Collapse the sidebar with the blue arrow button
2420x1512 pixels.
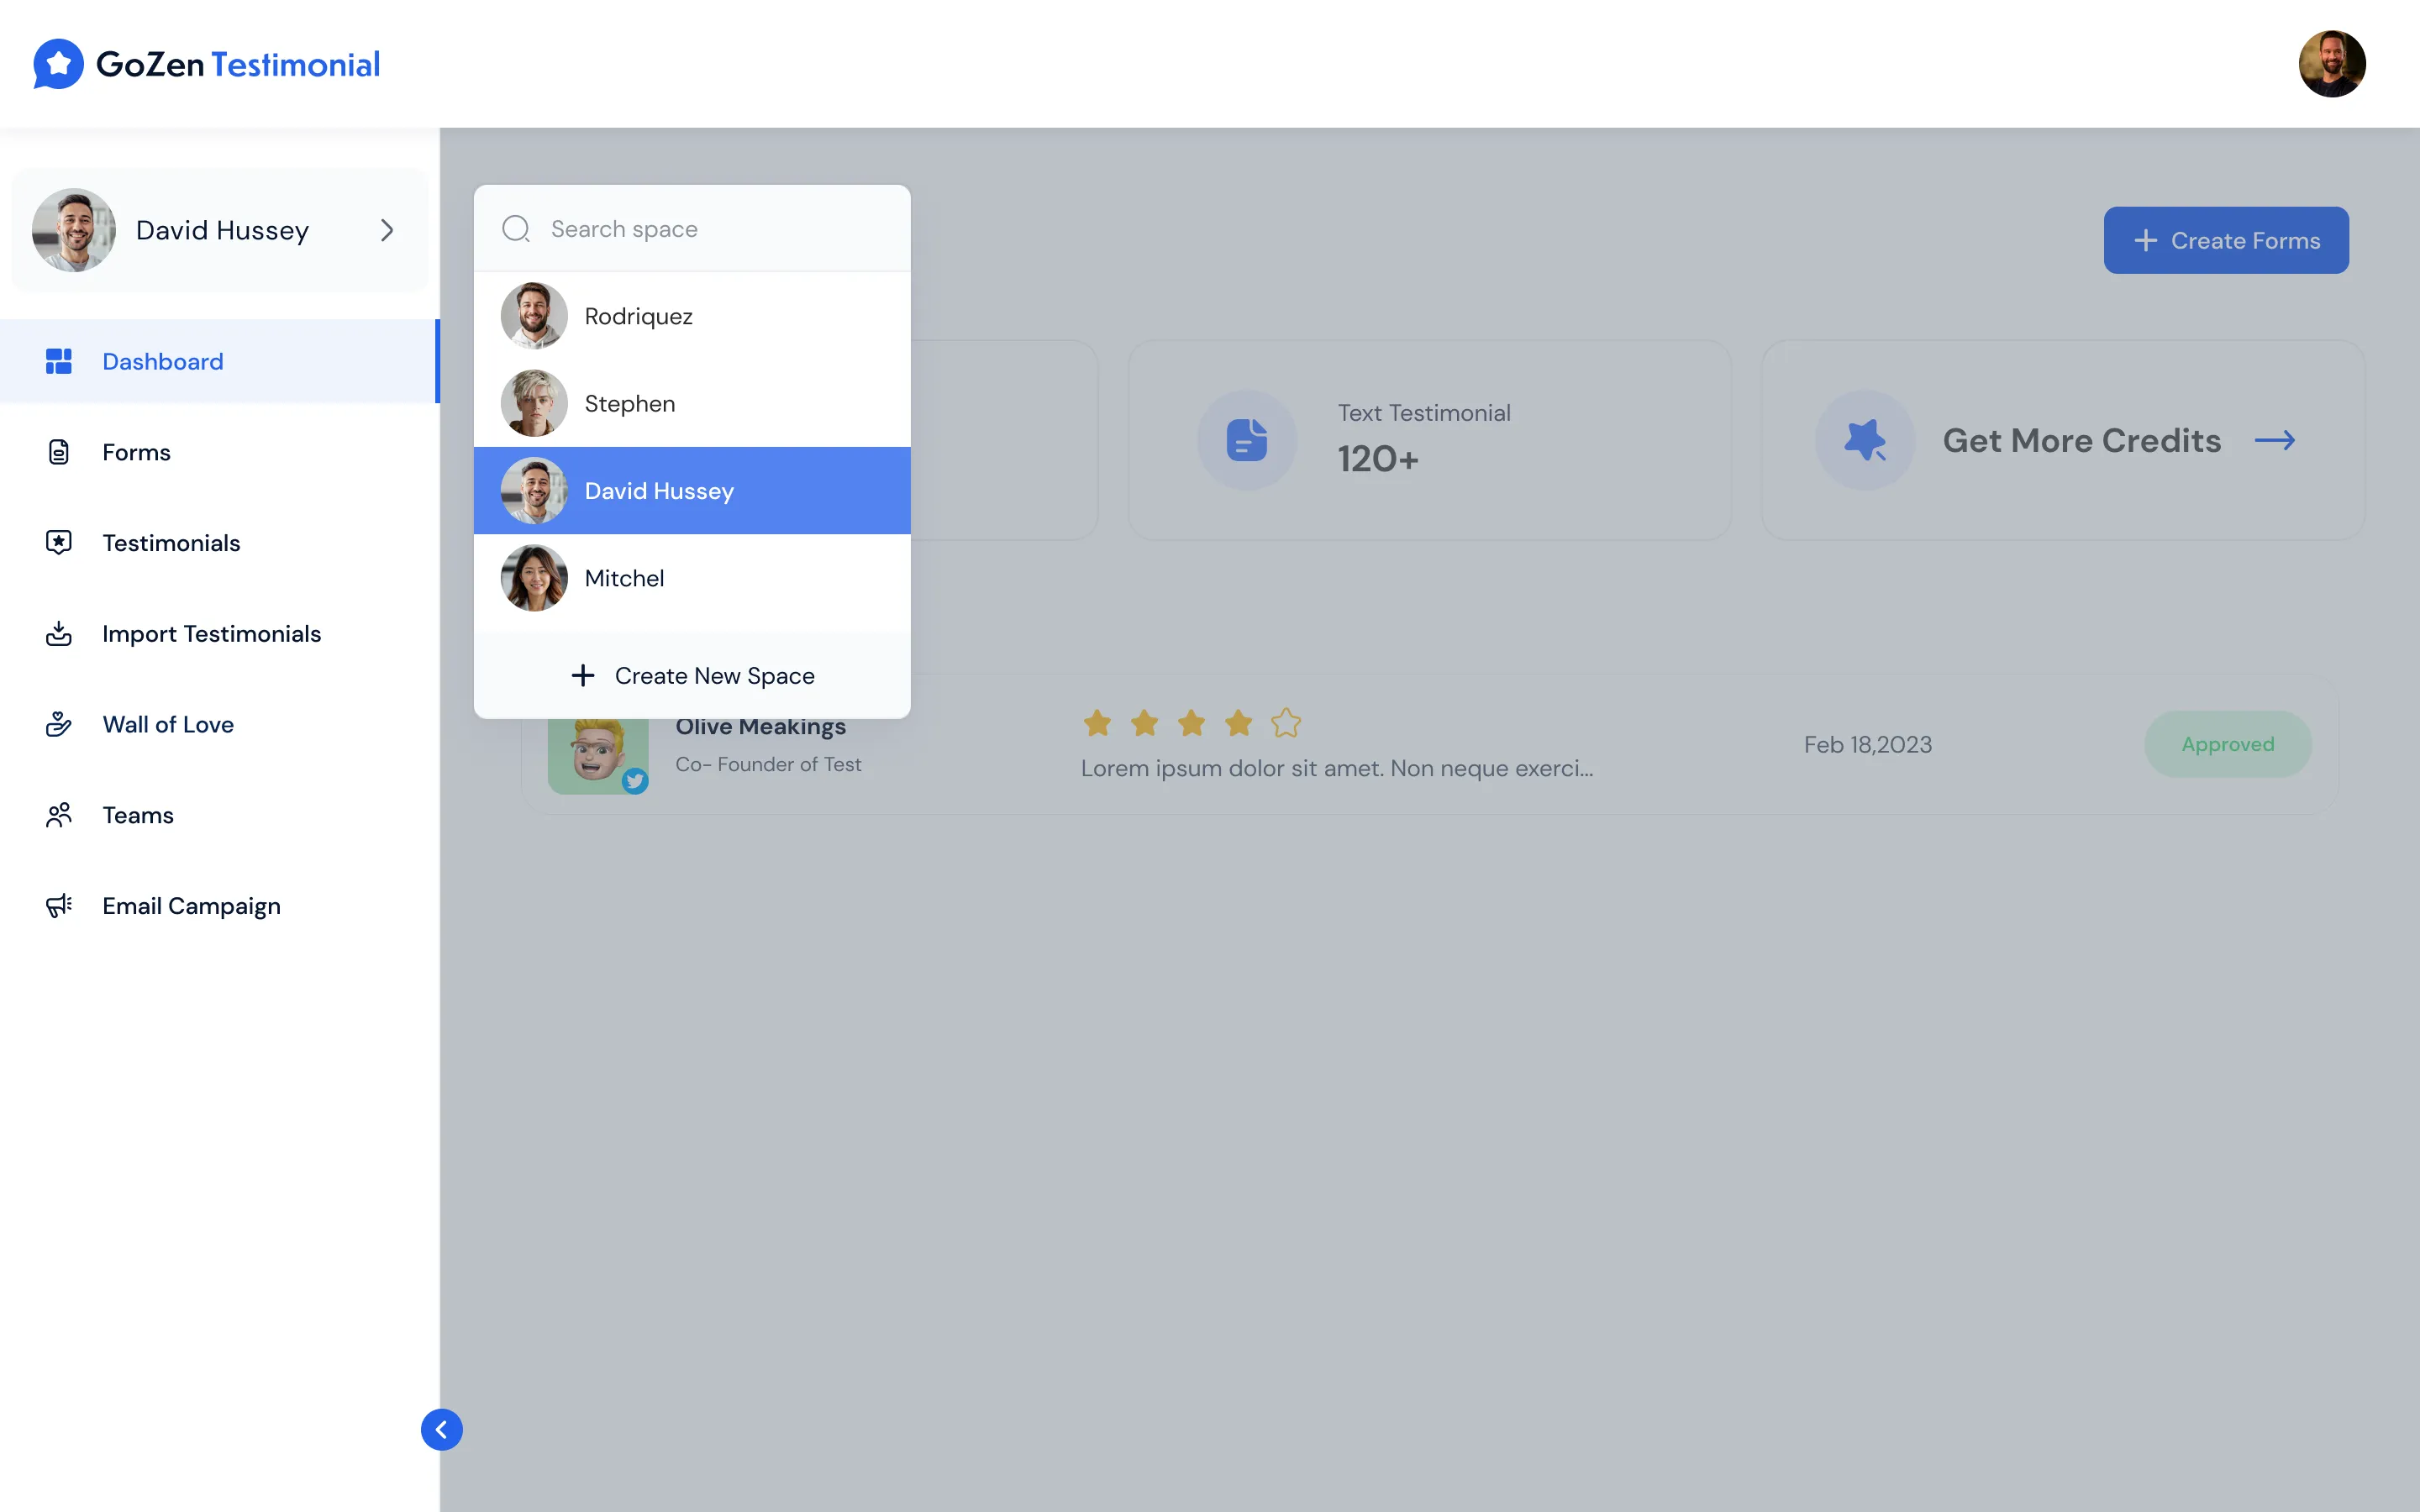pos(441,1429)
